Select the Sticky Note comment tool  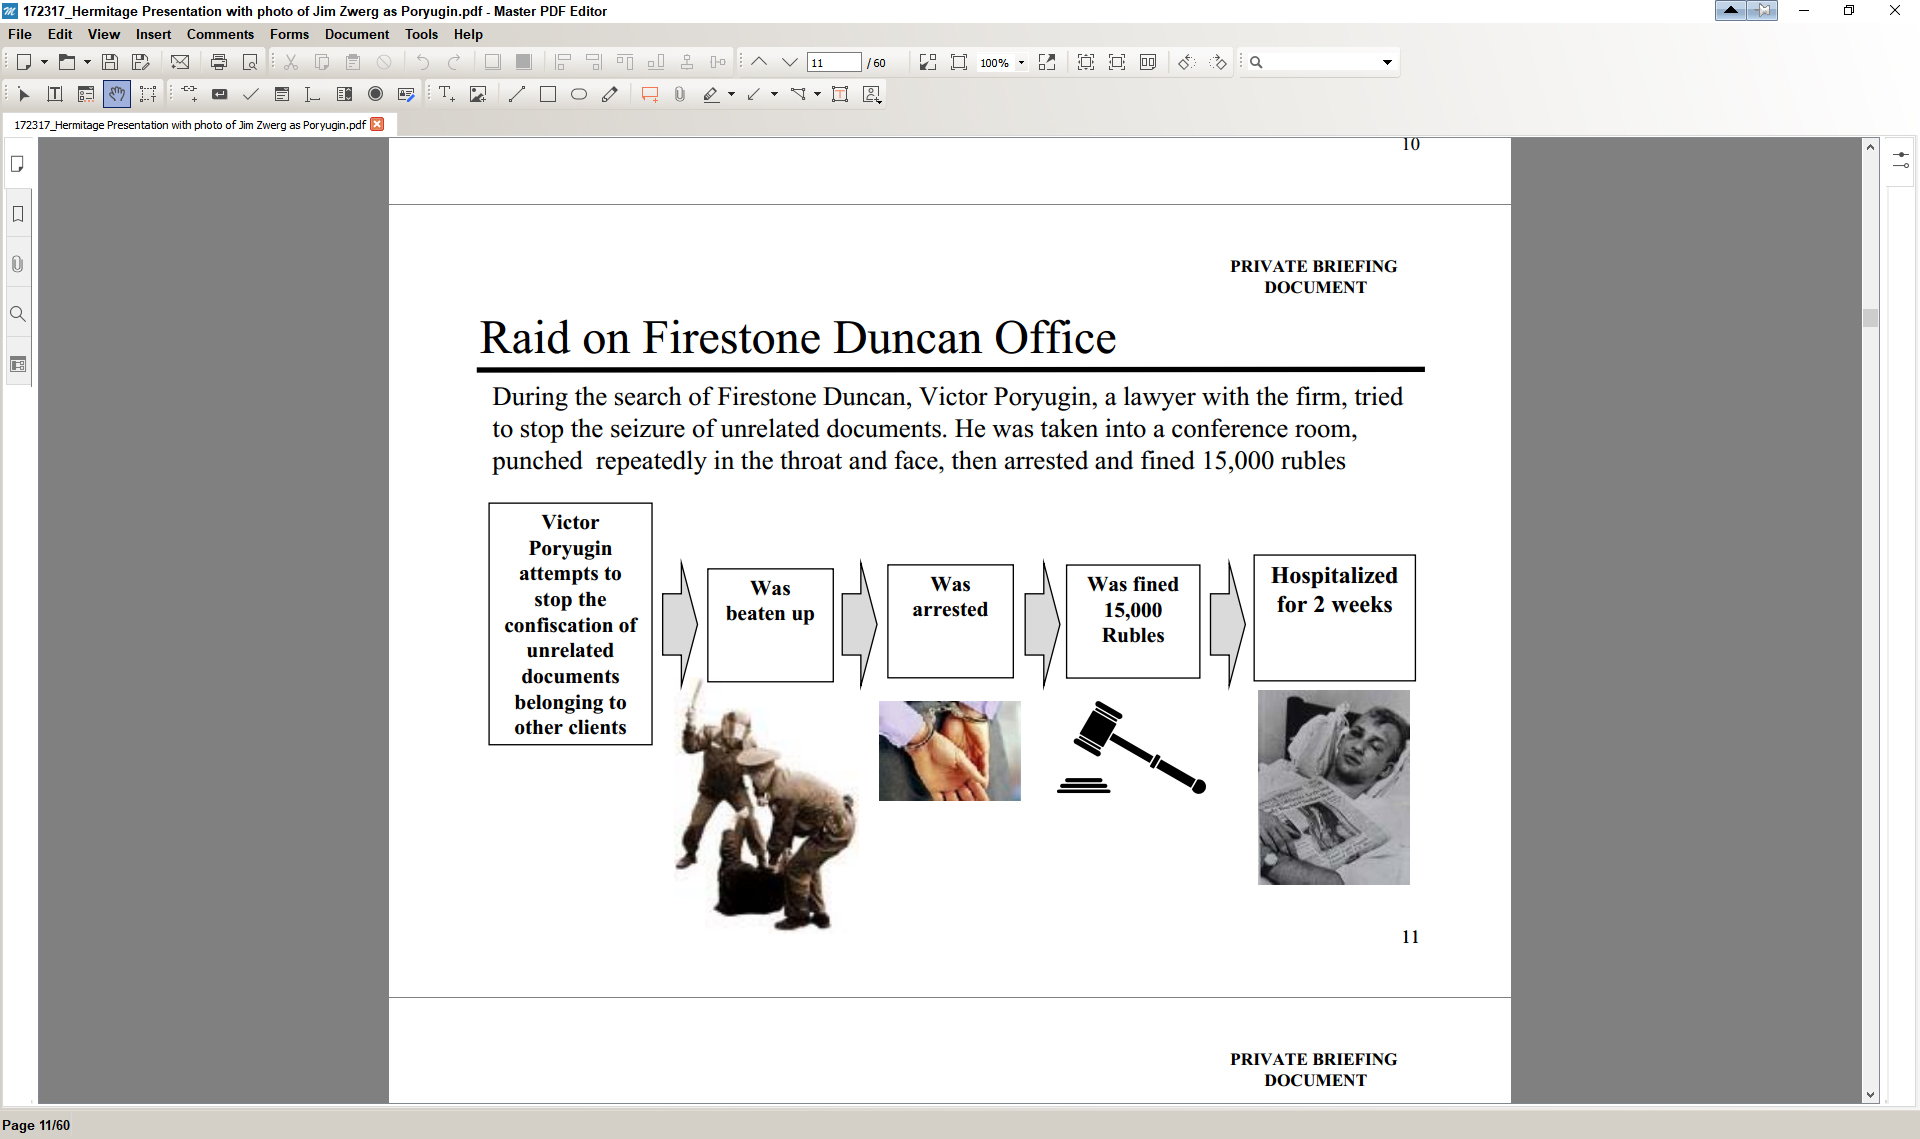(x=650, y=94)
